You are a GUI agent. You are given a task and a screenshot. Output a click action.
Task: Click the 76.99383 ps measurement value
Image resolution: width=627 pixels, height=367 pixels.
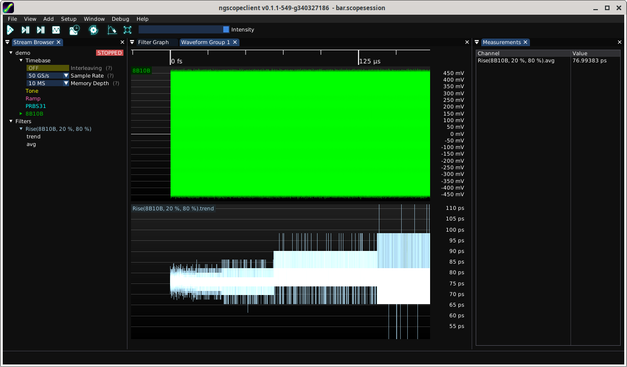click(589, 61)
